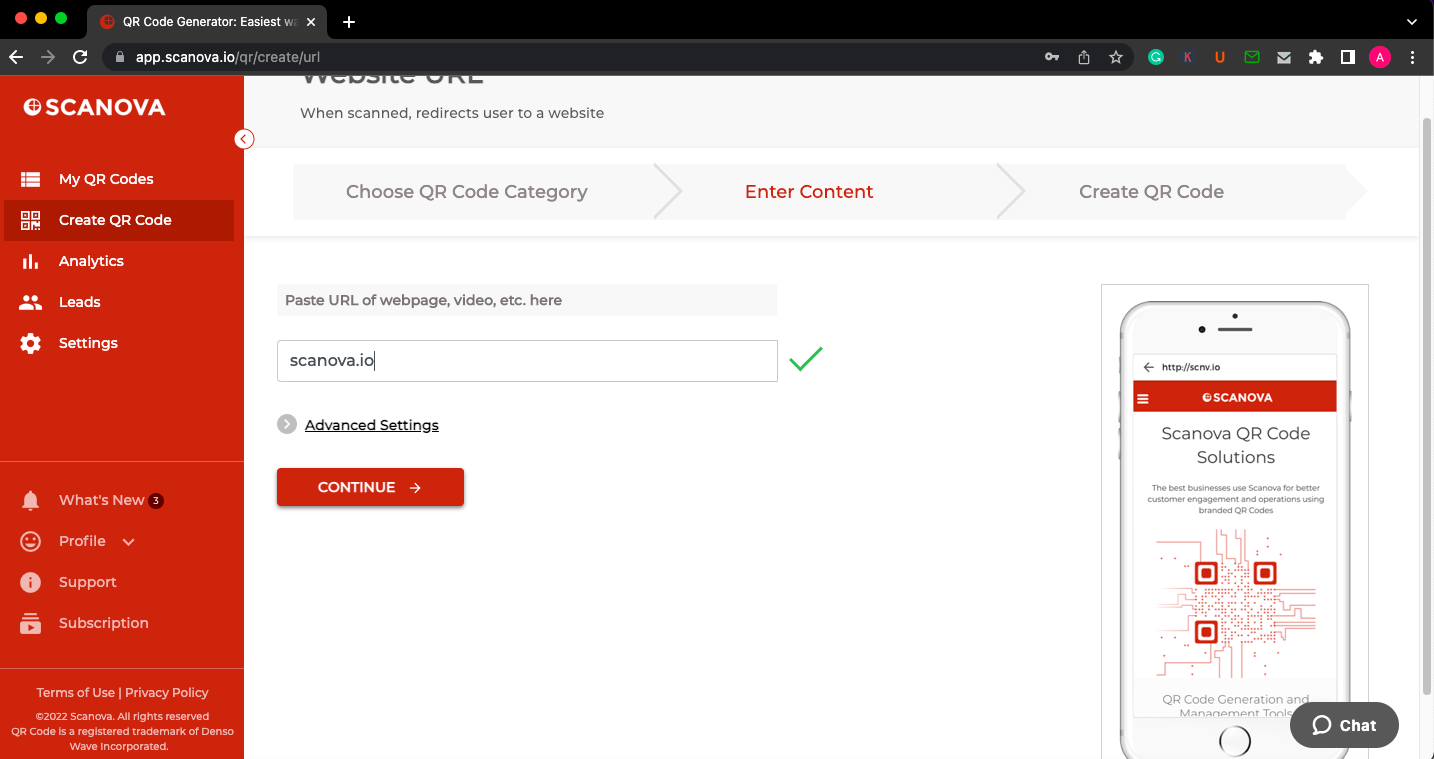Click the Settings gear icon
Screen dimensions: 1434x759
pyautogui.click(x=31, y=343)
